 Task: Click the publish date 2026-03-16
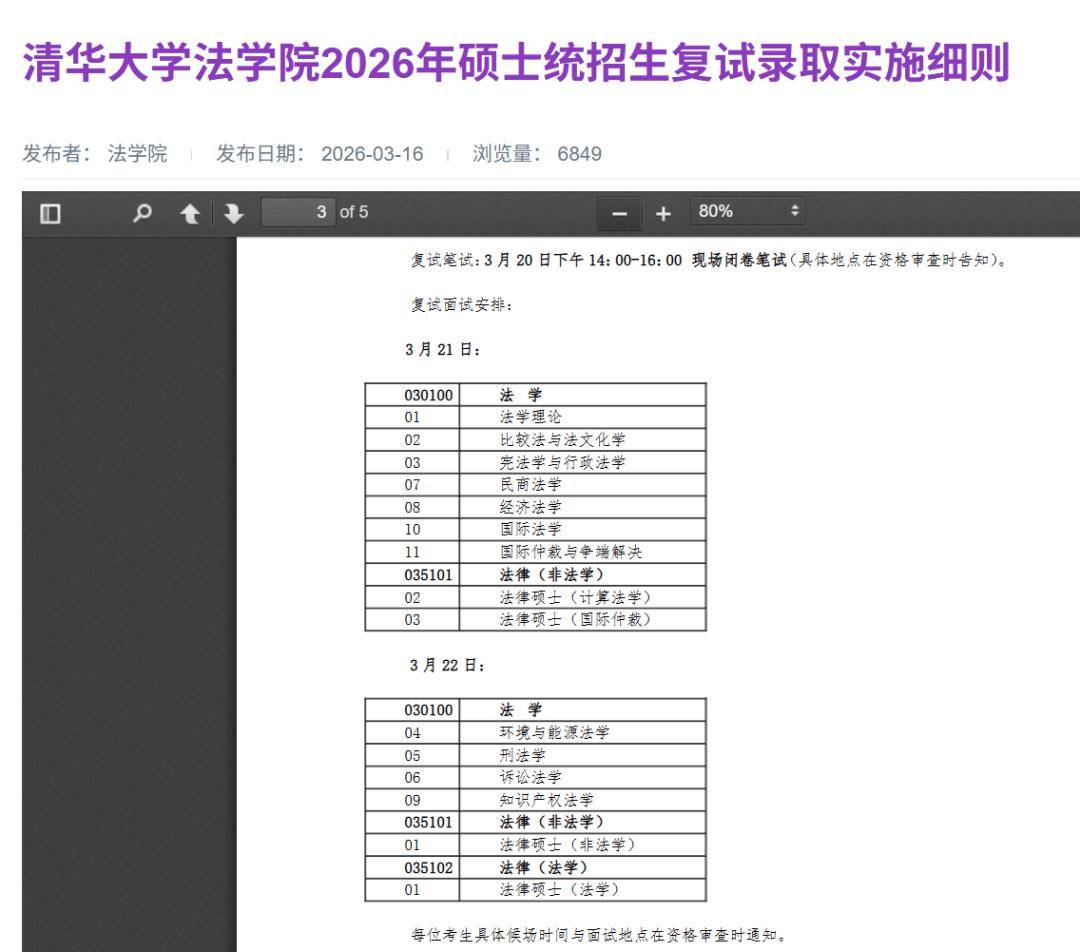pyautogui.click(x=372, y=153)
